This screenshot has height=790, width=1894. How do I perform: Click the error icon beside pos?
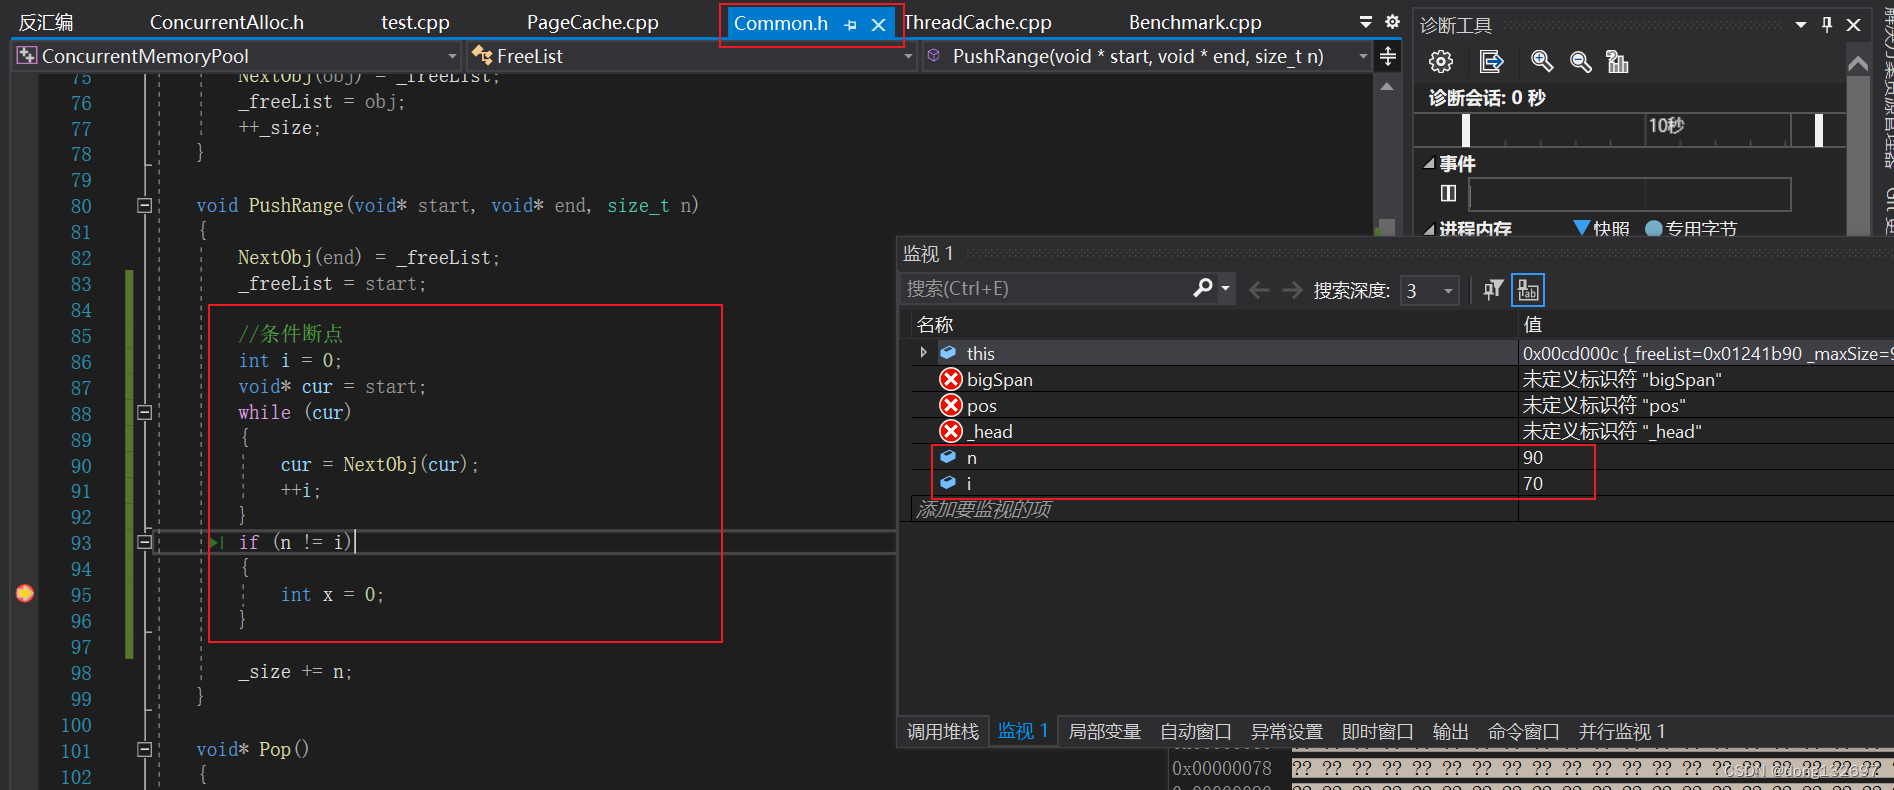point(951,405)
